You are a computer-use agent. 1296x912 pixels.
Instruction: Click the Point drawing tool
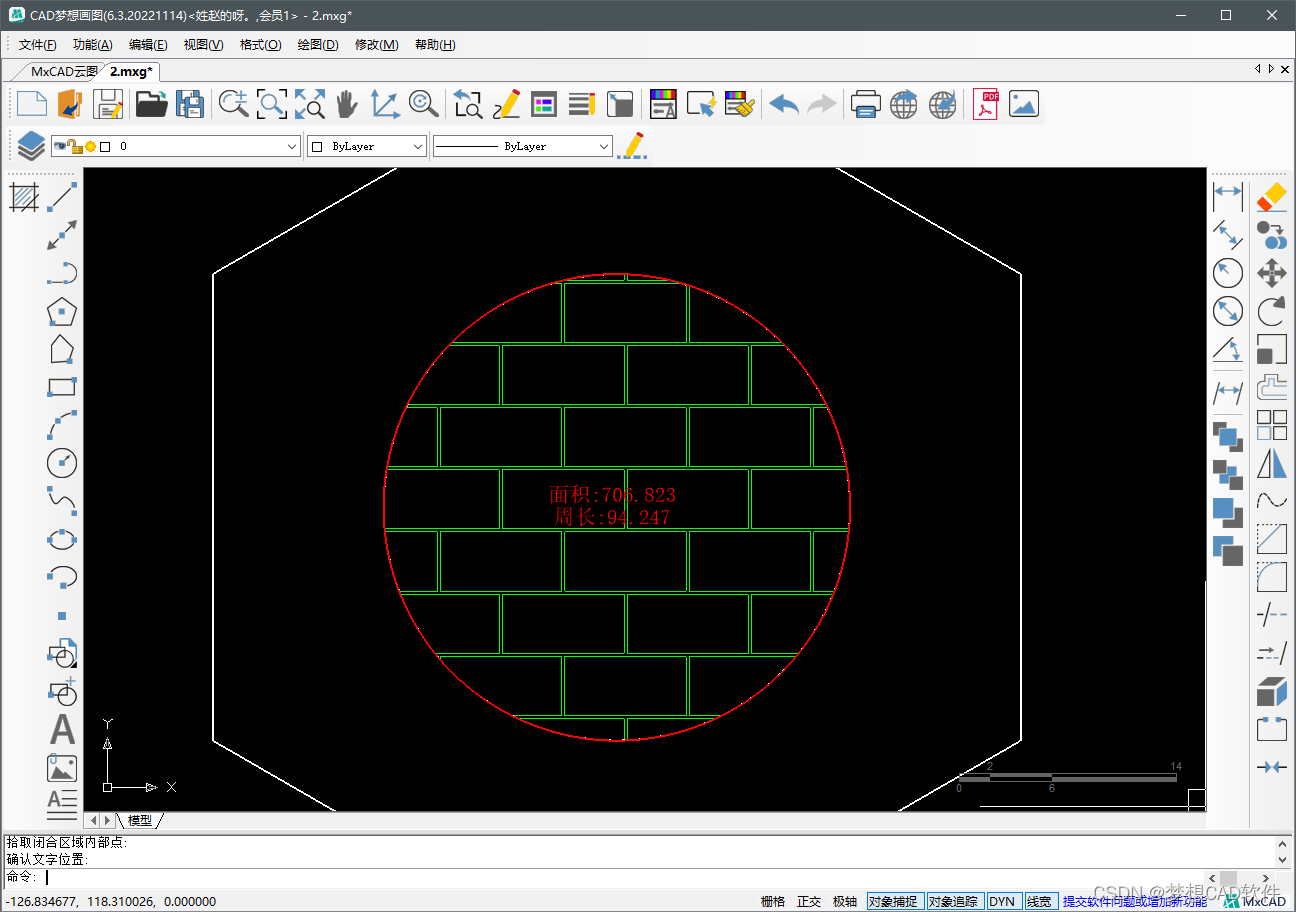(x=62, y=616)
